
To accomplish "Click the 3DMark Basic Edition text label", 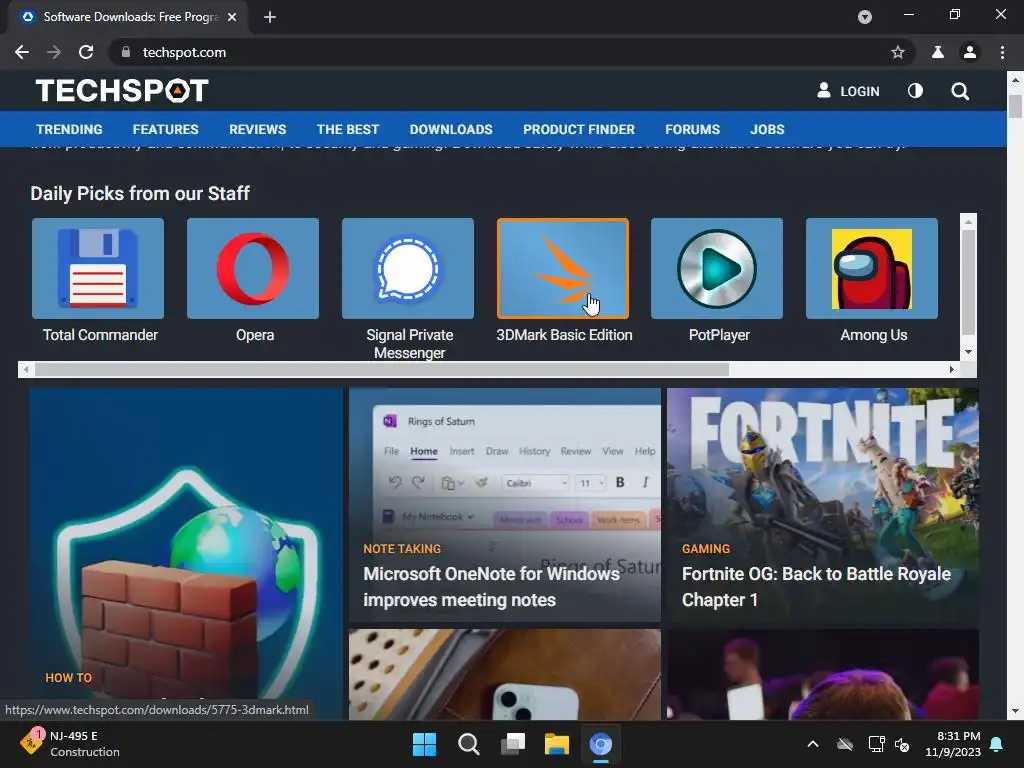I will (x=564, y=335).
